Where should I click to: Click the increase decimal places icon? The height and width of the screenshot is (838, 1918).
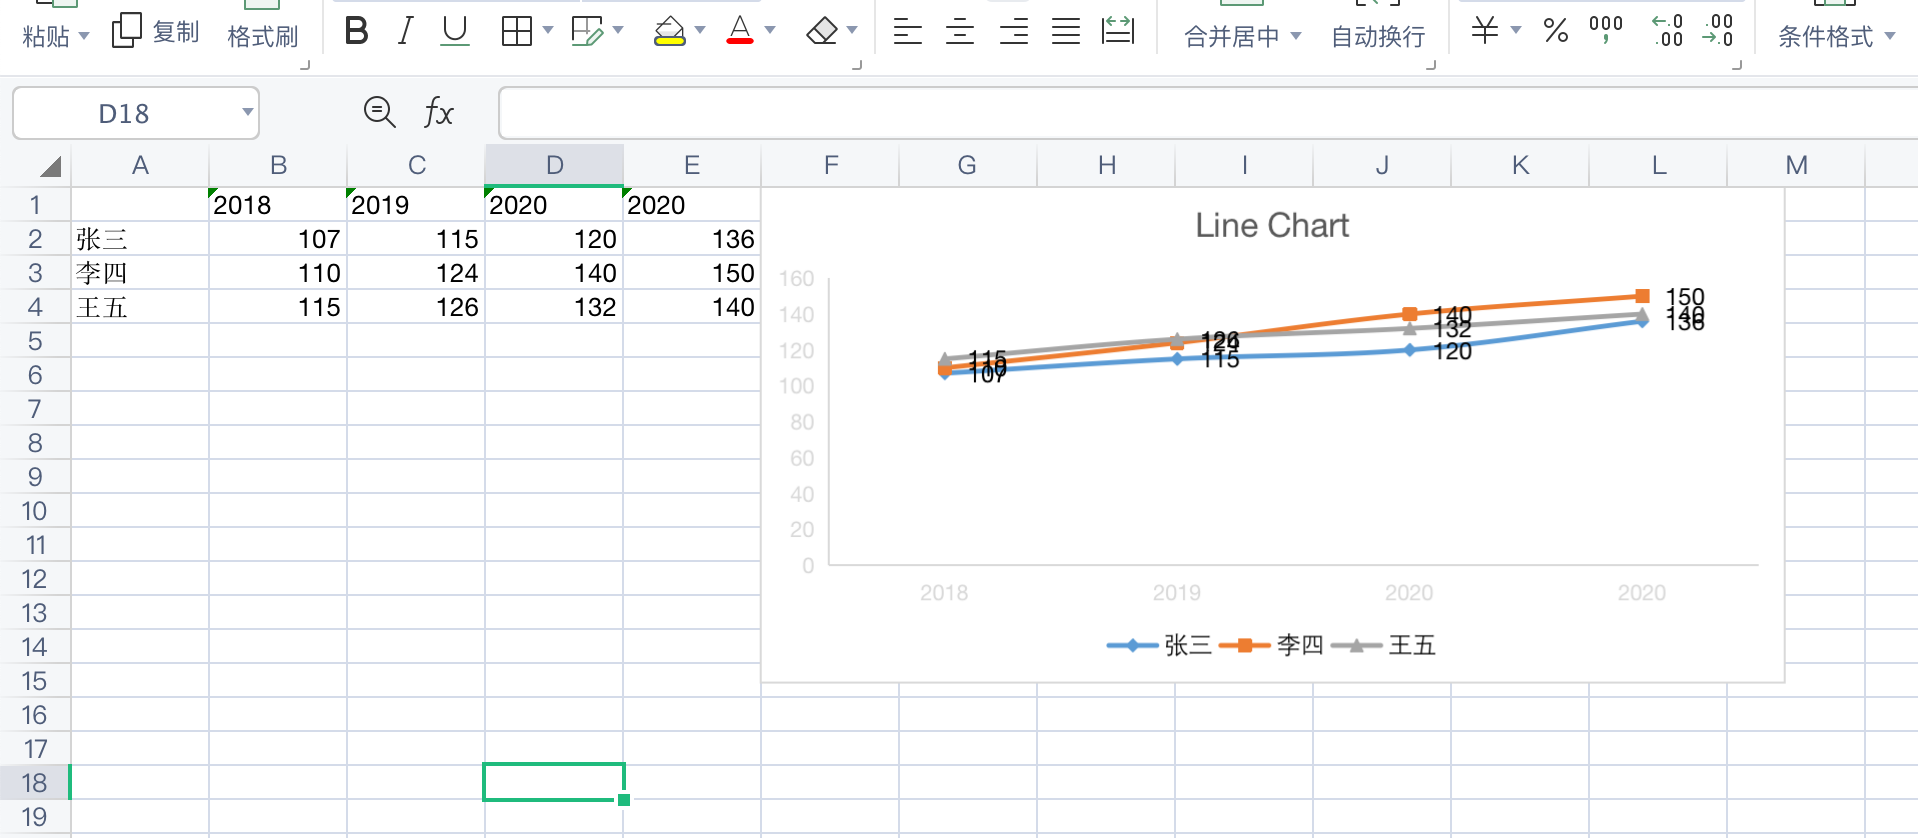click(1667, 30)
